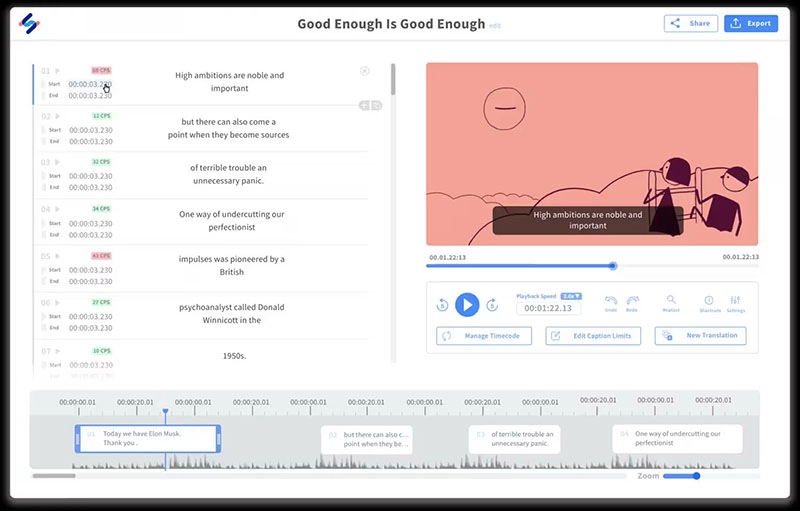Open the Playback Speed dropdown

click(572, 296)
